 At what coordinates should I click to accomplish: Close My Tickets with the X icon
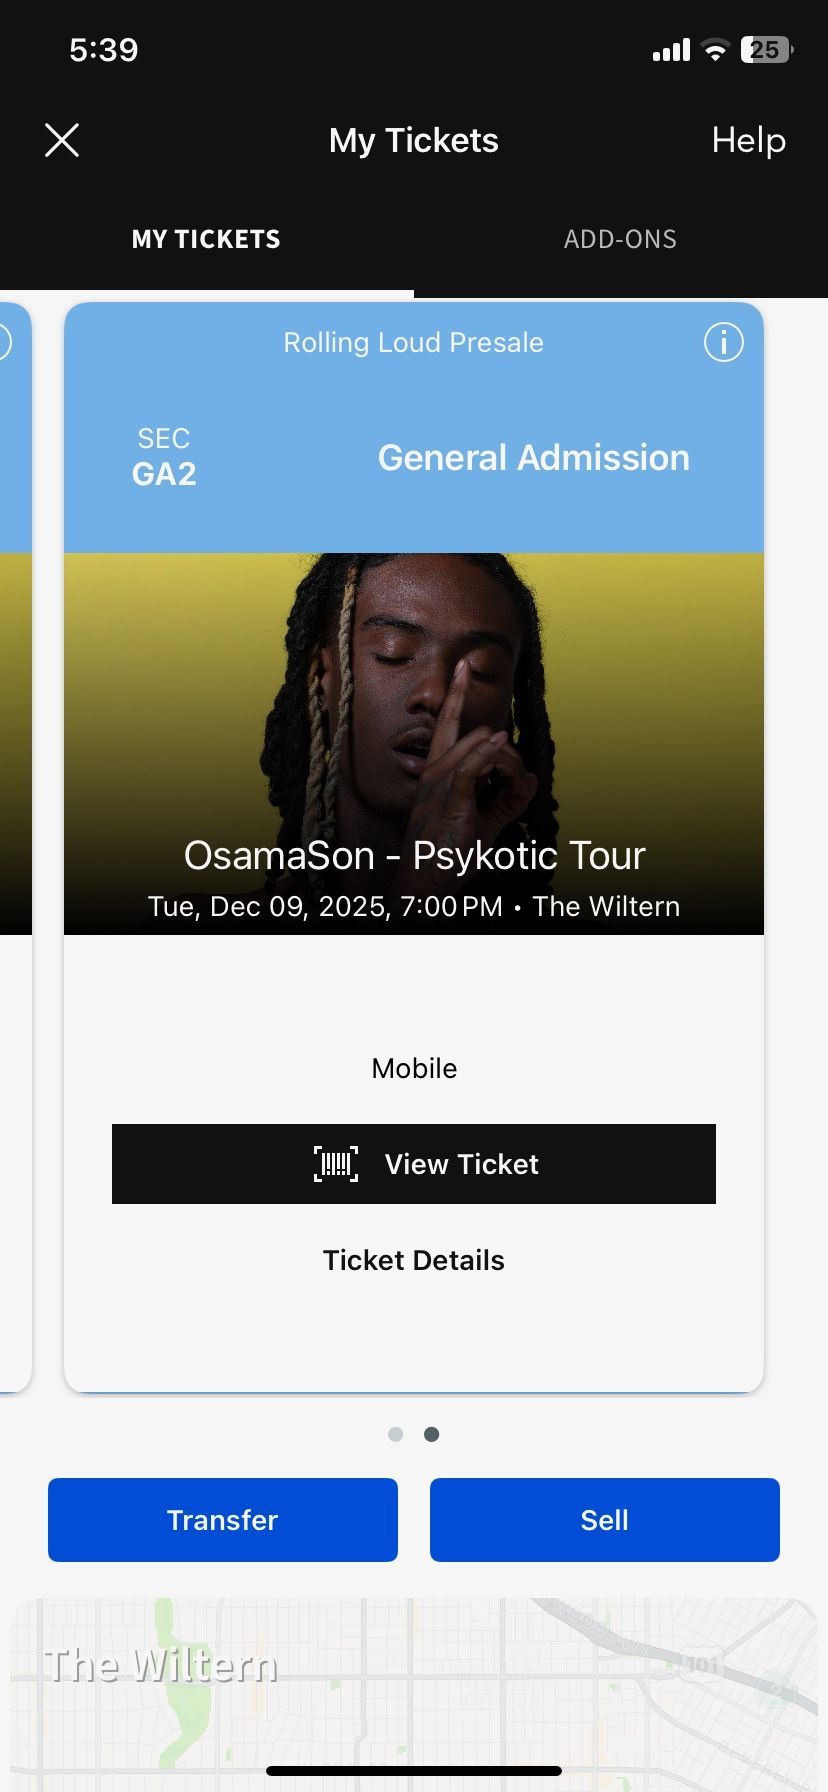pos(62,140)
